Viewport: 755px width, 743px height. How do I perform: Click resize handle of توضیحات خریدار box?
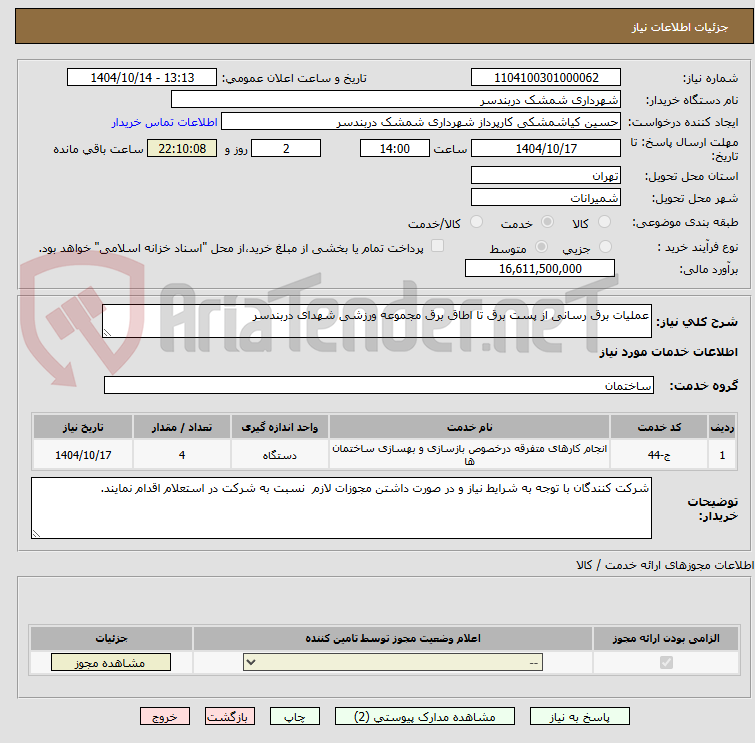point(36,534)
